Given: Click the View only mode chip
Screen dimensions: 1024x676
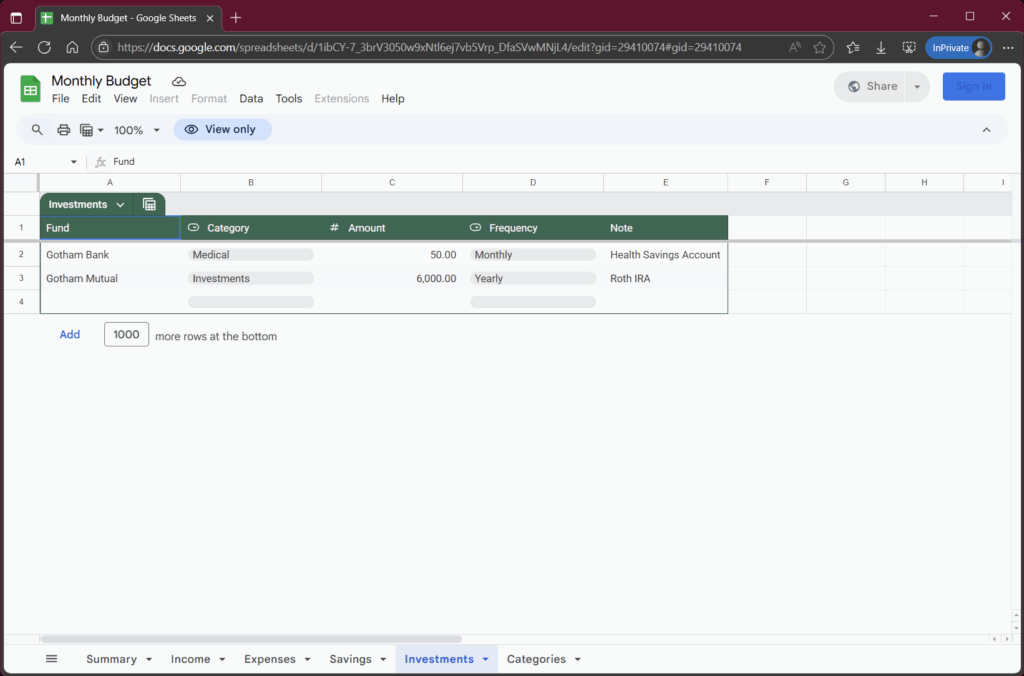Looking at the screenshot, I should coord(223,129).
